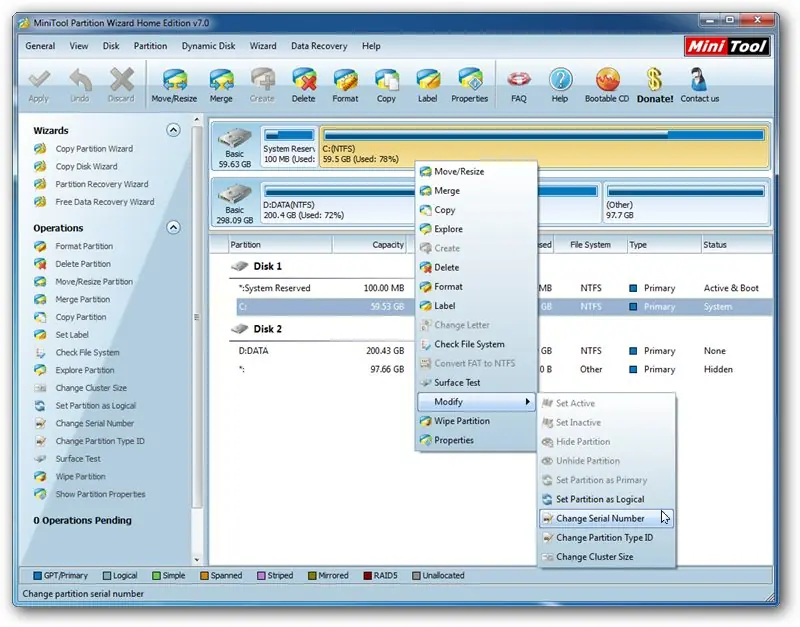Collapse the Operations section chevron
Viewport: 800px width, 627px height.
[173, 228]
